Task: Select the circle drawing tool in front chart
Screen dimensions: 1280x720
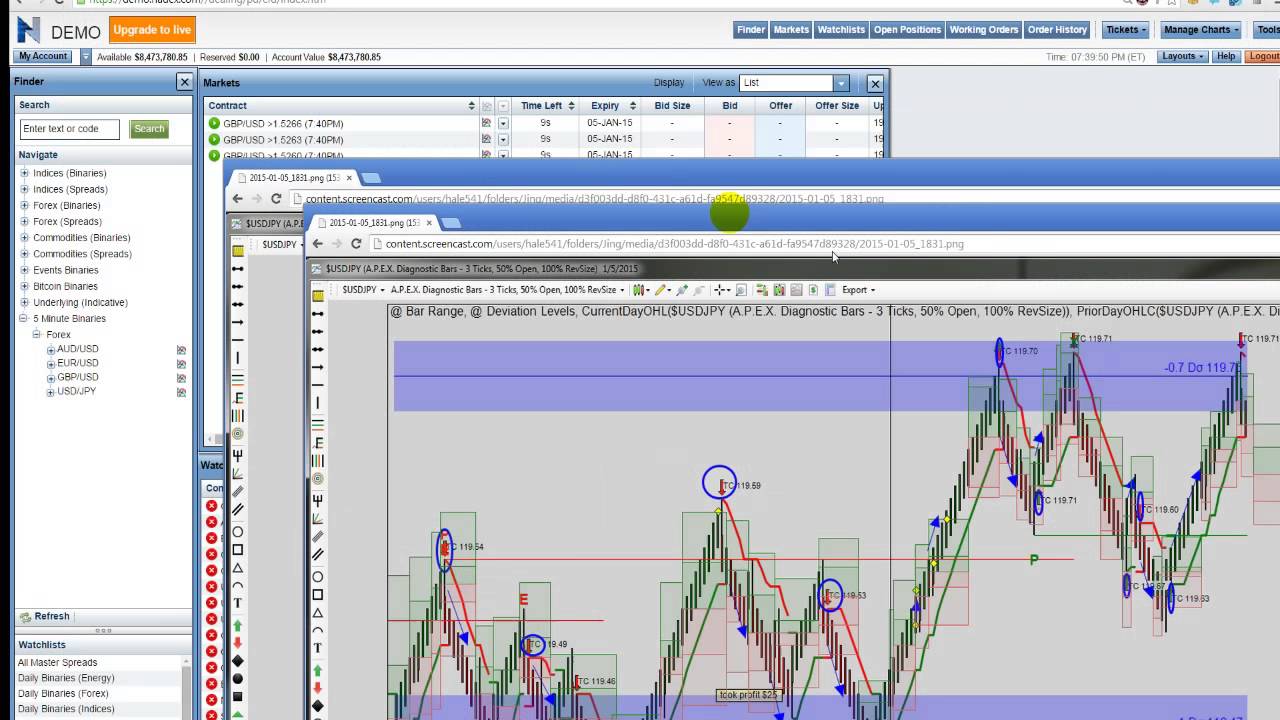Action: 318,577
